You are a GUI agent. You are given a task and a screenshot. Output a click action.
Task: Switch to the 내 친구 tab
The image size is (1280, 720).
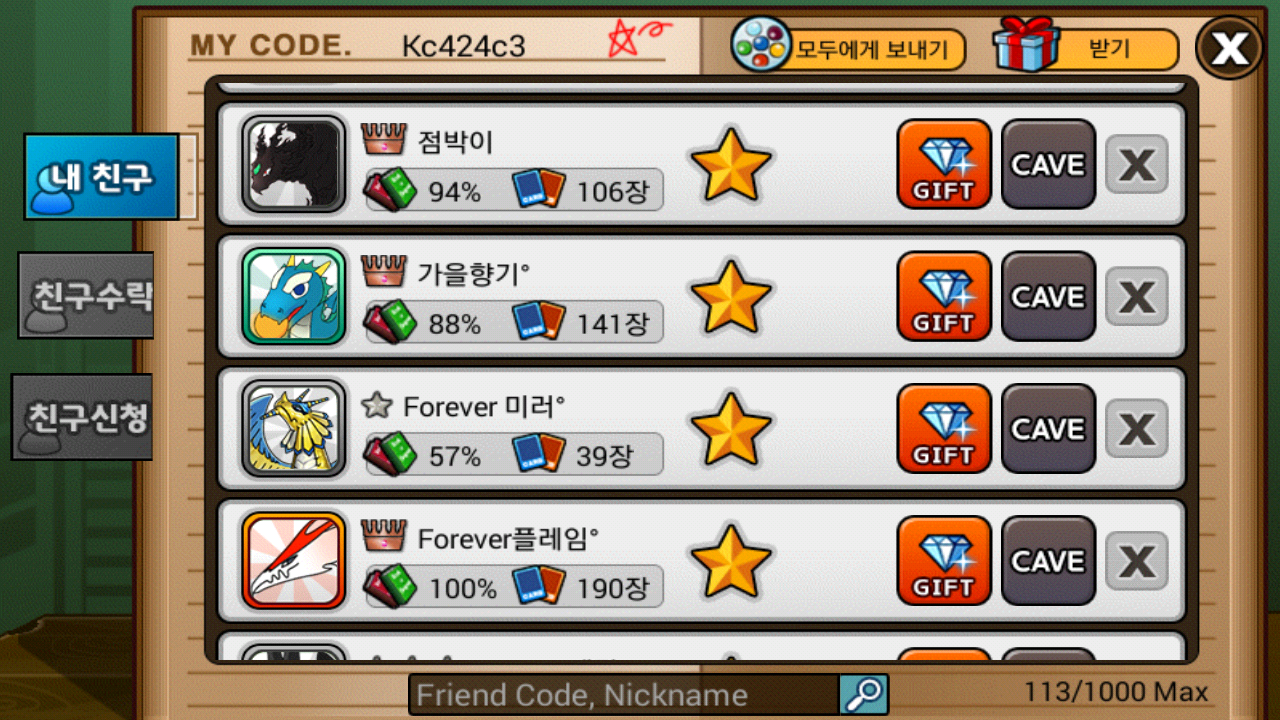101,177
